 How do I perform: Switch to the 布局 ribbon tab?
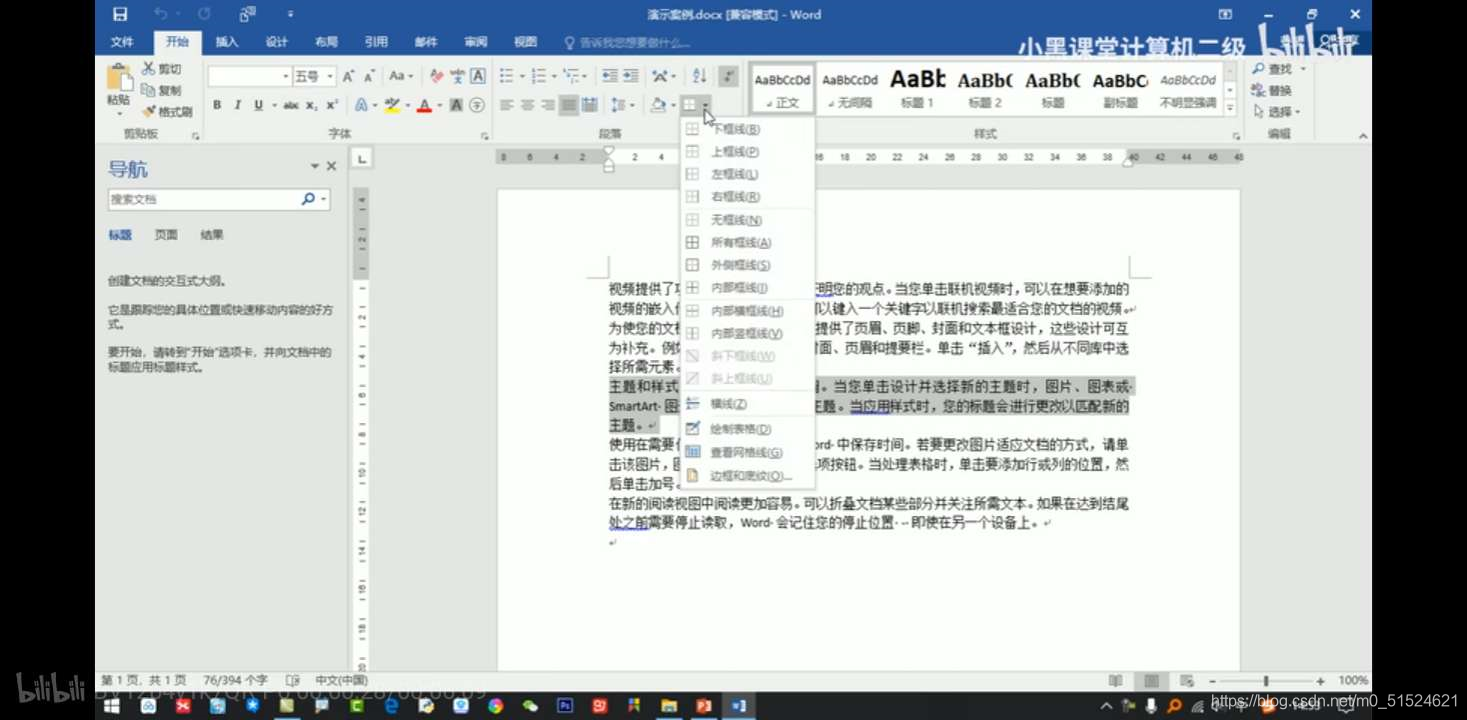[x=326, y=42]
